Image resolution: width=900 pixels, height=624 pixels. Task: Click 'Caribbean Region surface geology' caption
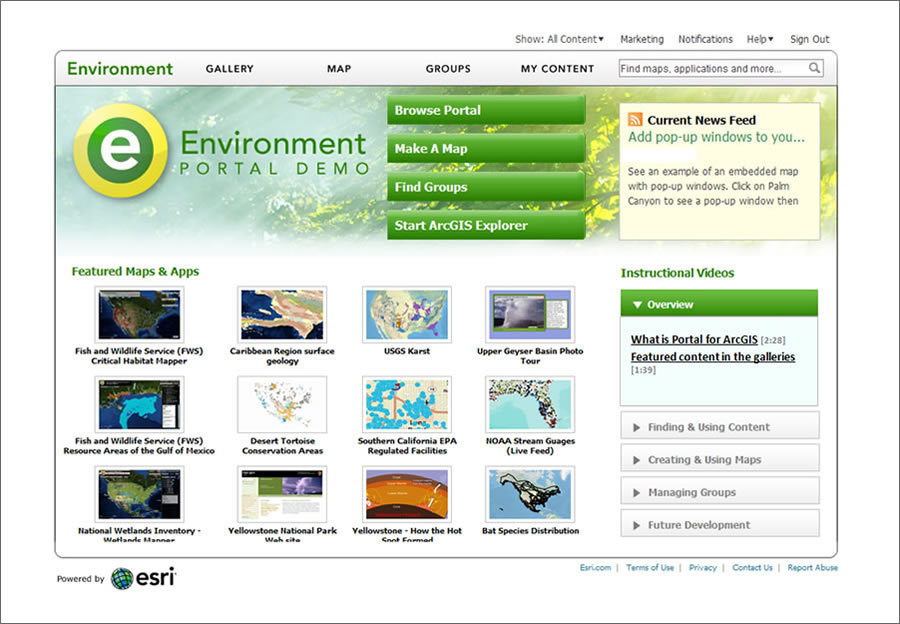[282, 356]
